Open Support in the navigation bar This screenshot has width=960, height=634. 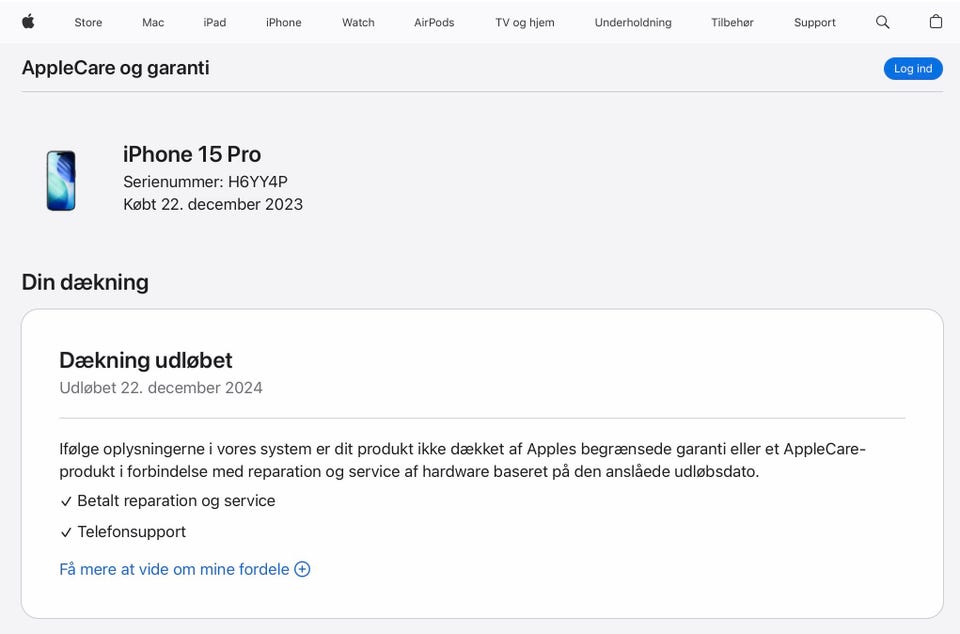pyautogui.click(x=815, y=22)
